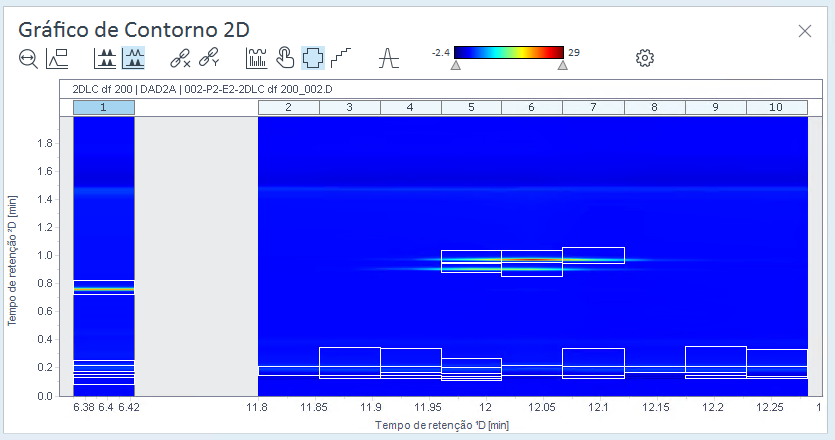Select cut number 3 header
Image resolution: width=835 pixels, height=440 pixels.
tap(350, 107)
